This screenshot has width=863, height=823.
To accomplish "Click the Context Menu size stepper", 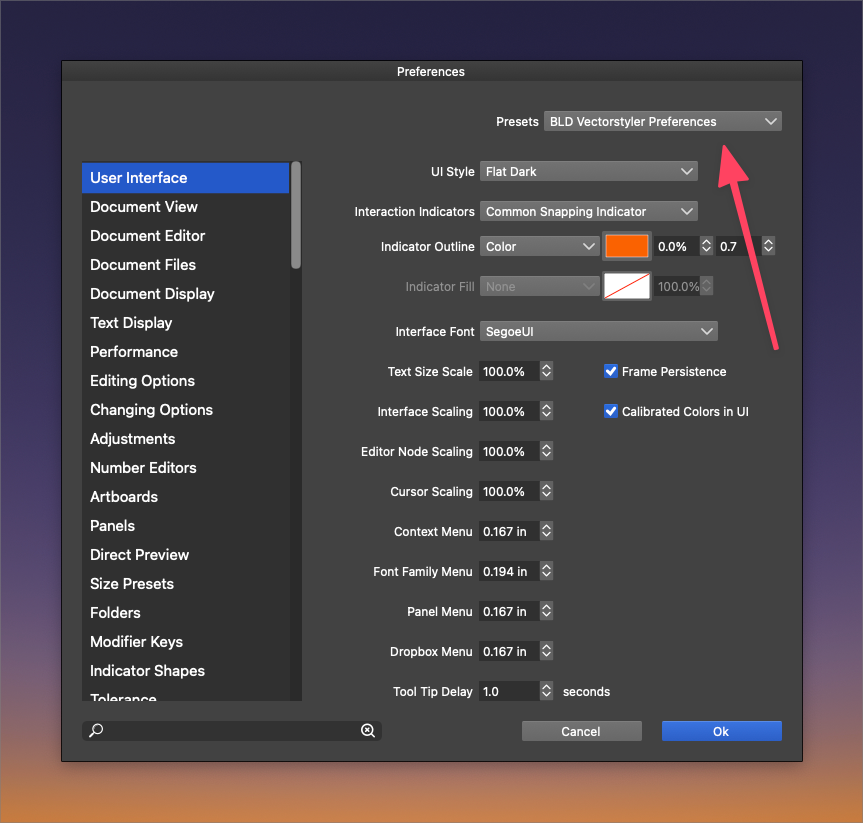I will [x=546, y=531].
